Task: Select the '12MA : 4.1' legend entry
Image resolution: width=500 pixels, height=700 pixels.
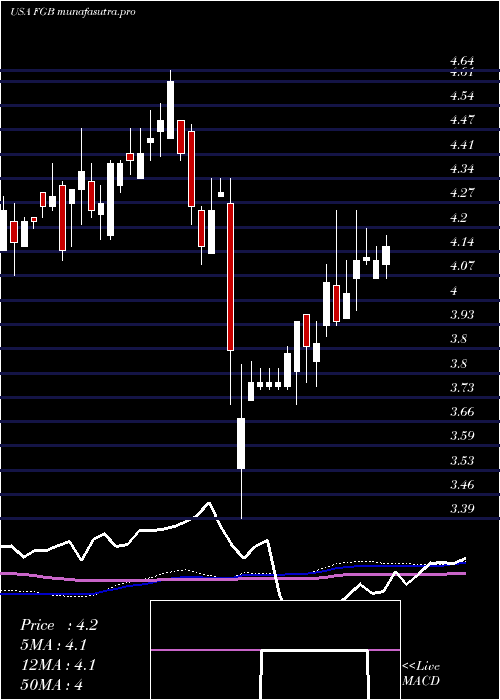Action: tap(57, 665)
